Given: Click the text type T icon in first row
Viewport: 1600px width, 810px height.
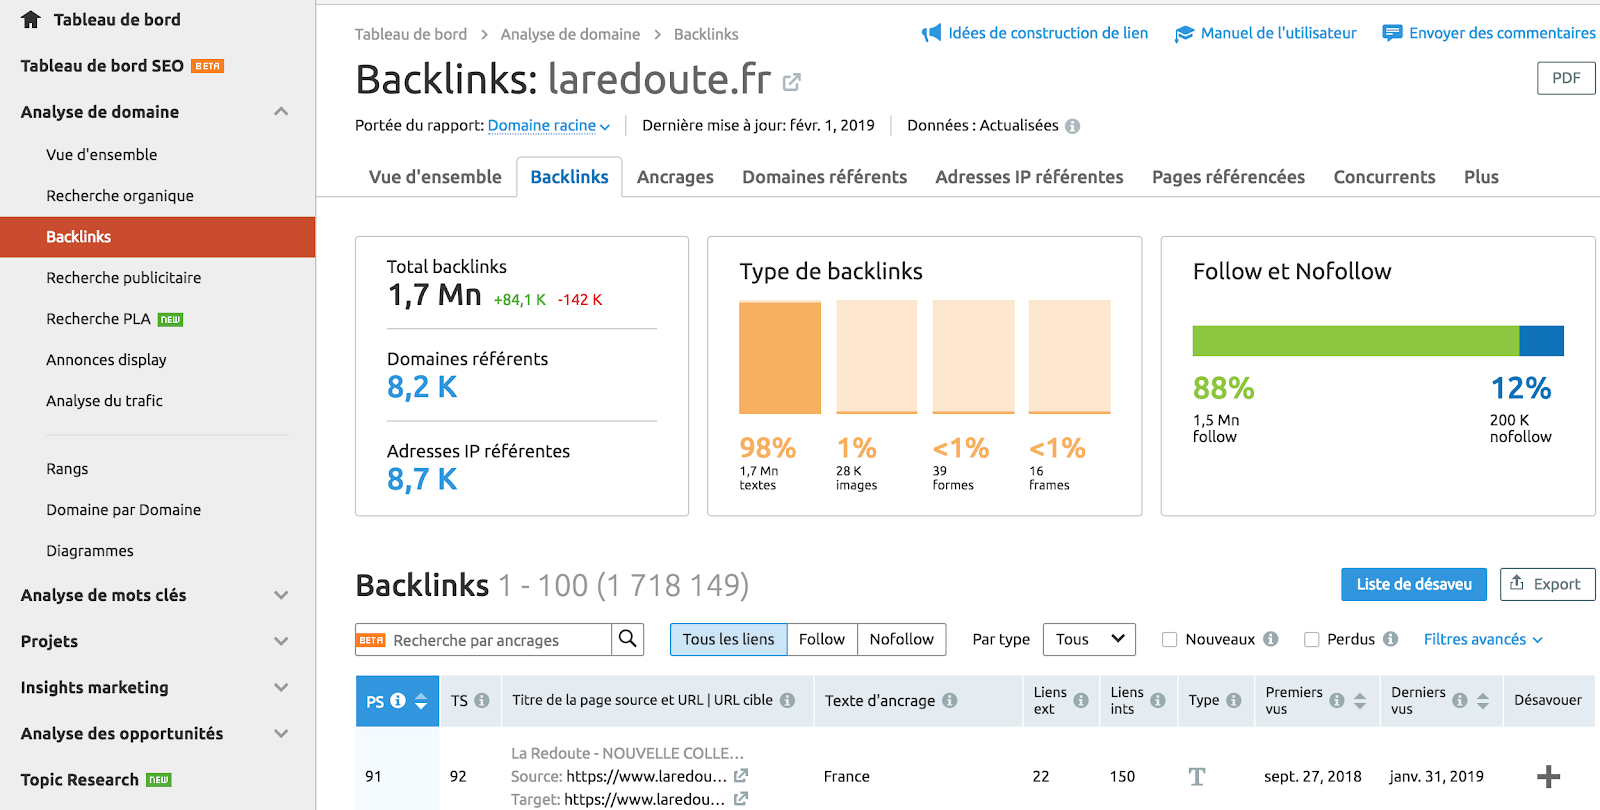Looking at the screenshot, I should point(1197,776).
